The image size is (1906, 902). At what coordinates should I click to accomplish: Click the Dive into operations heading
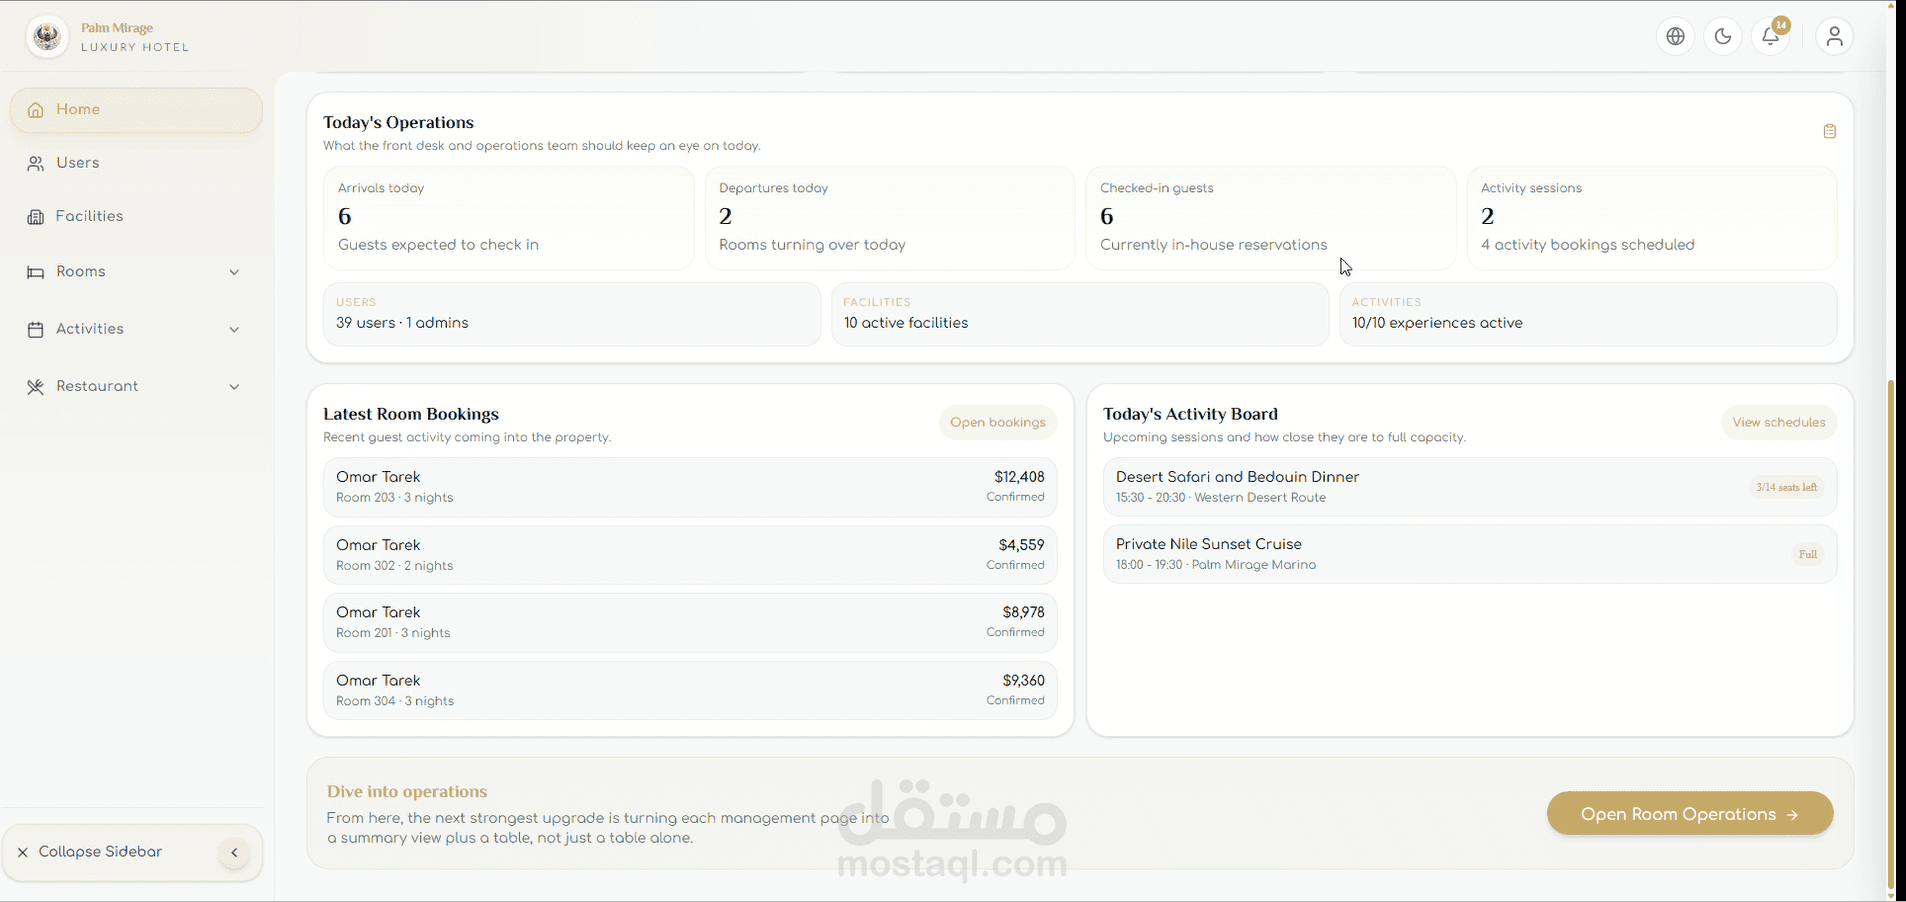point(407,791)
